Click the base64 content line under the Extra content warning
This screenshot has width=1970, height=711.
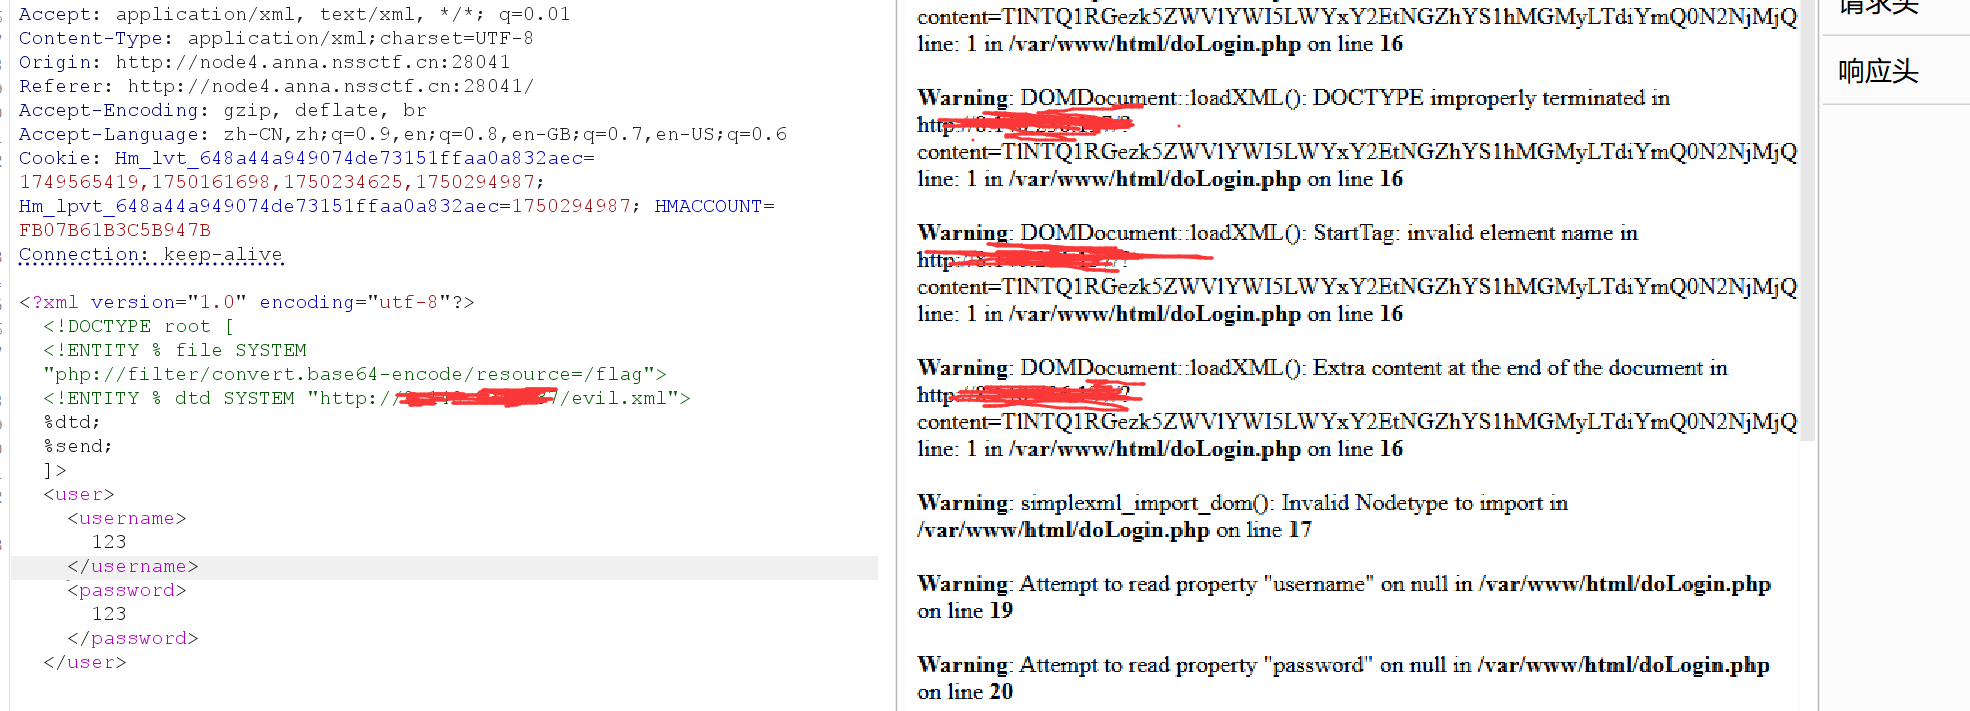[1357, 422]
